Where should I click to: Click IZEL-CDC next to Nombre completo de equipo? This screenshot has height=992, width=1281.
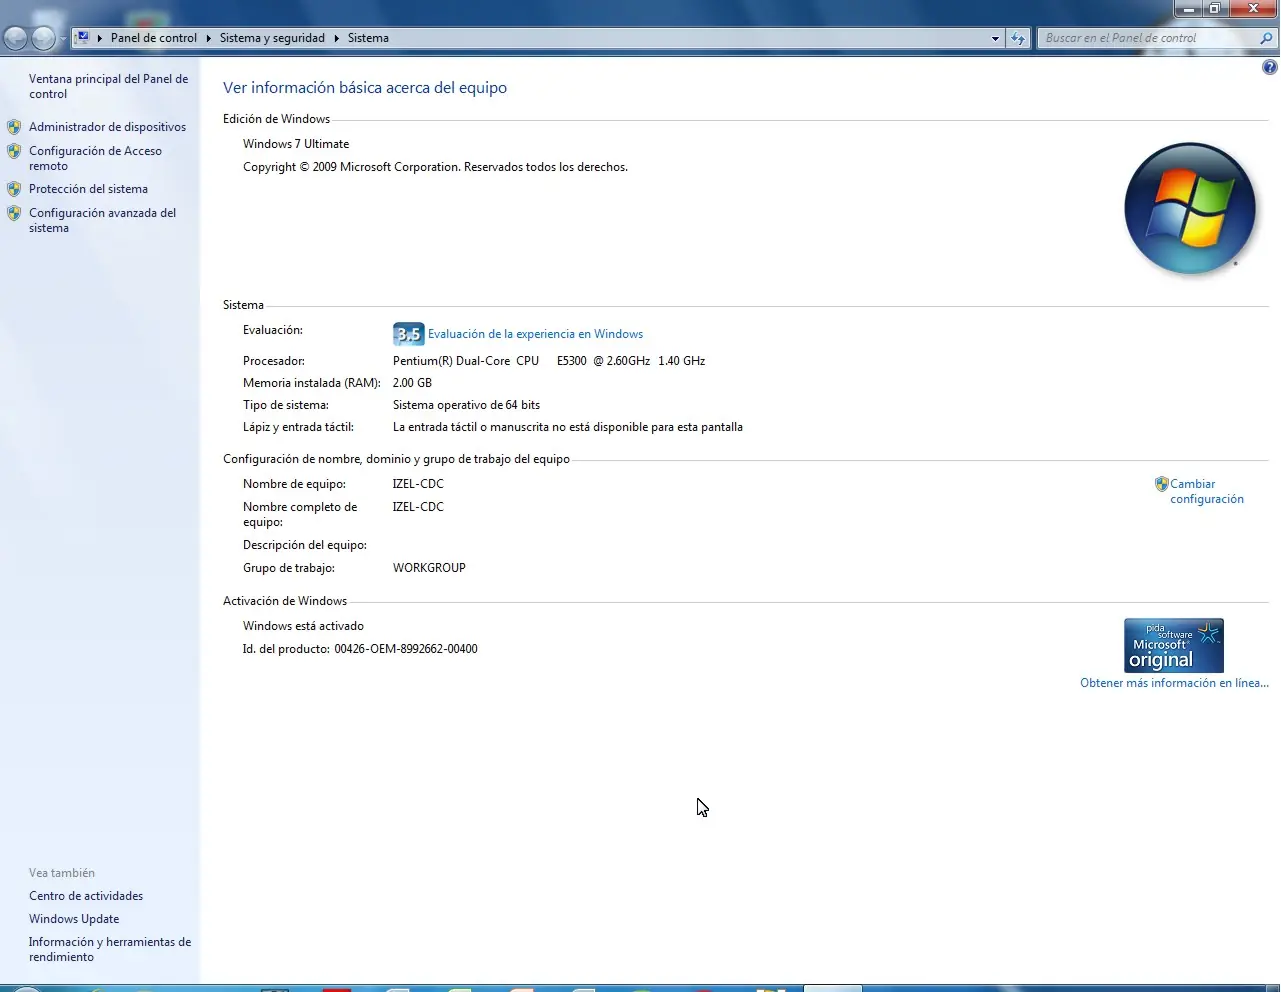tap(418, 507)
